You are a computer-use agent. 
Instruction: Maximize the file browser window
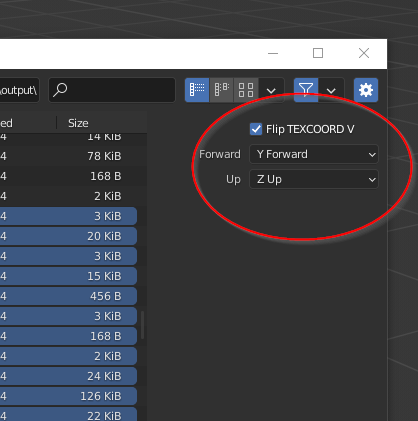(318, 53)
